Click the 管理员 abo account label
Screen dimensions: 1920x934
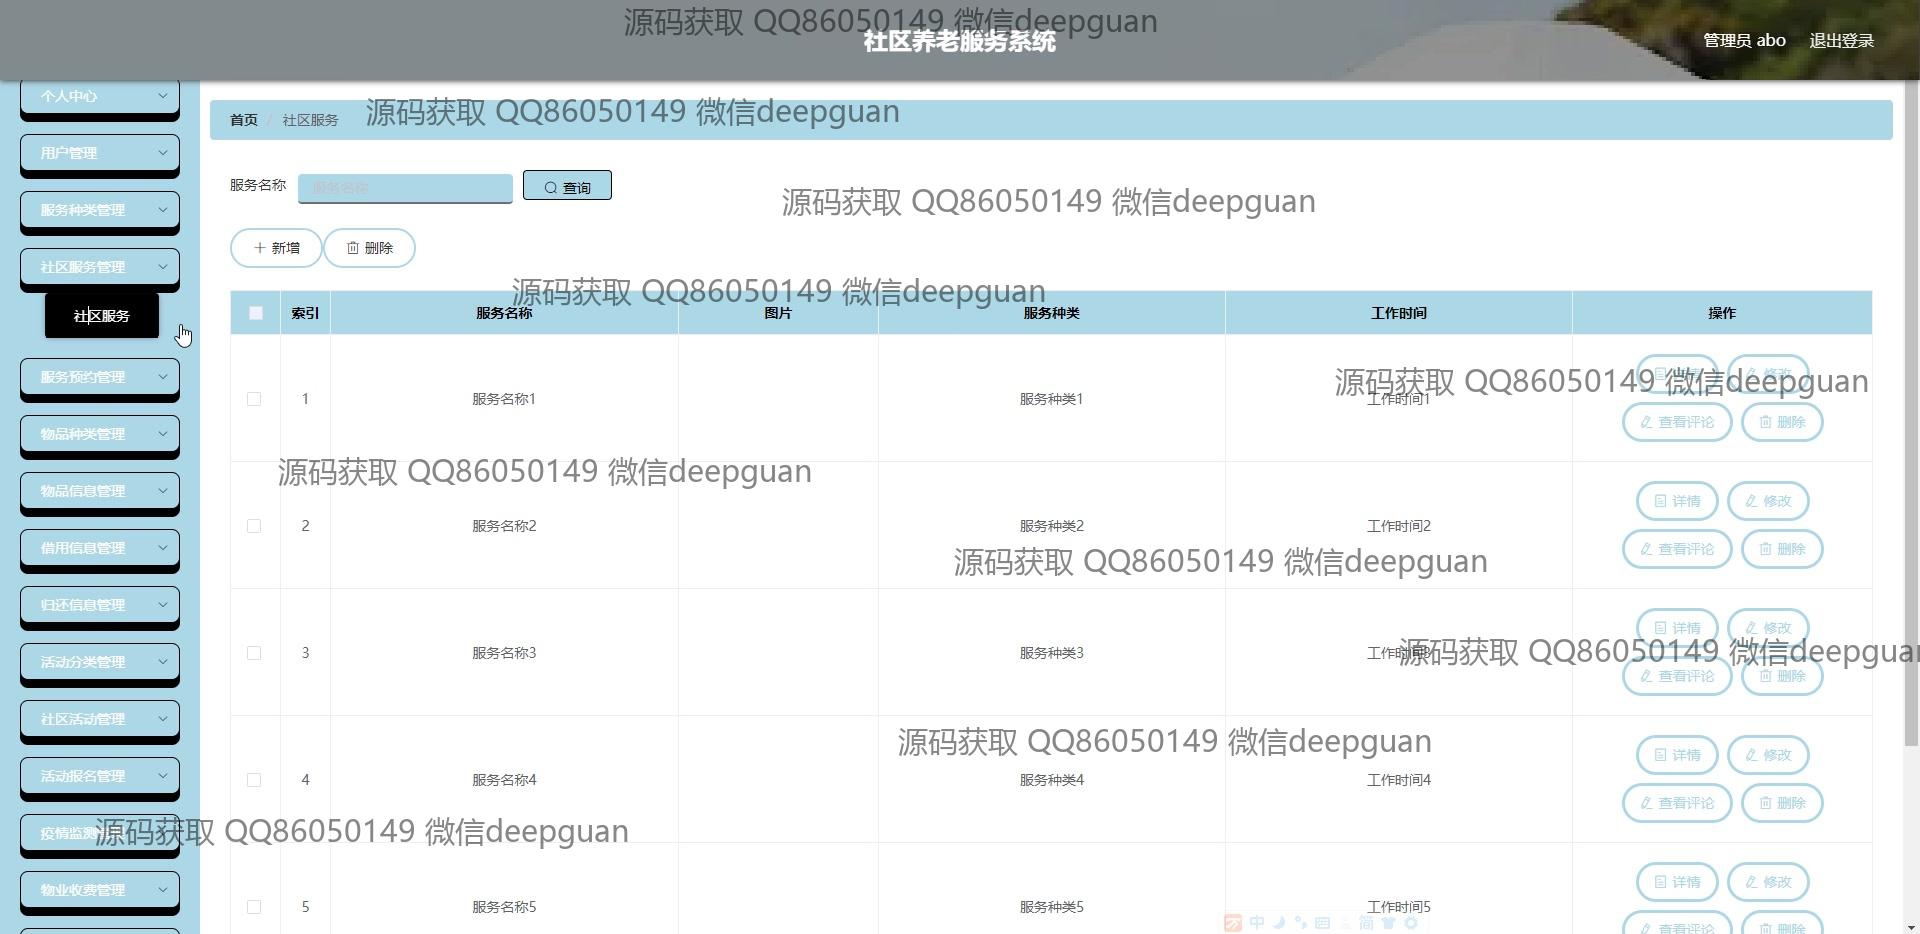click(1744, 41)
